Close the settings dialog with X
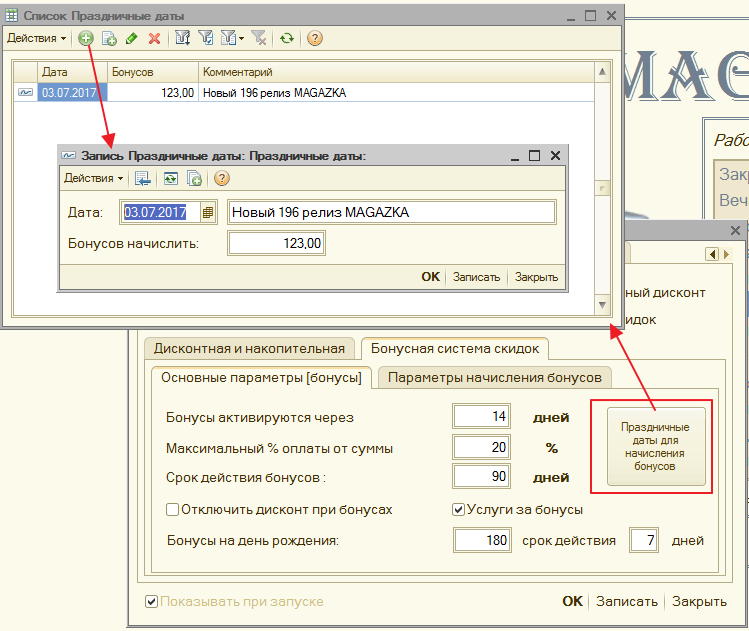 pyautogui.click(x=736, y=231)
